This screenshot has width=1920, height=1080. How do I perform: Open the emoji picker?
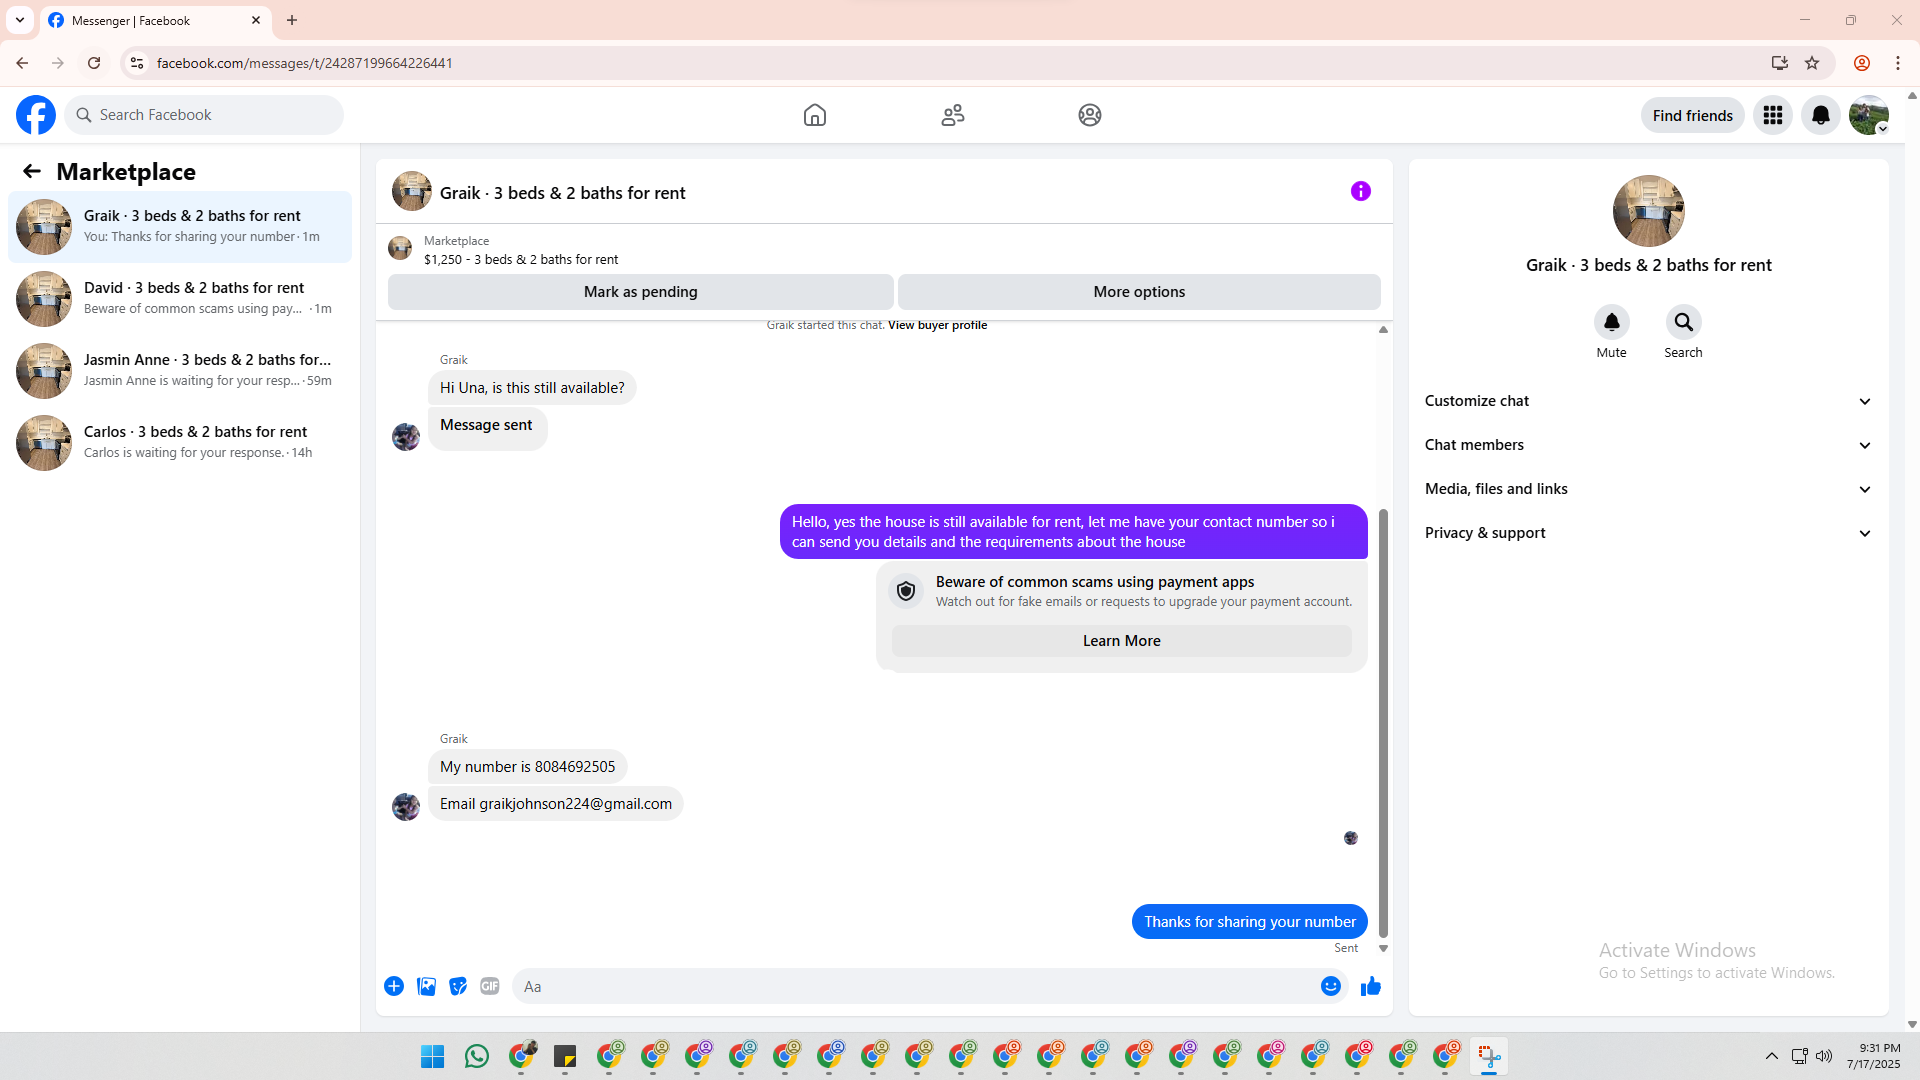1331,986
